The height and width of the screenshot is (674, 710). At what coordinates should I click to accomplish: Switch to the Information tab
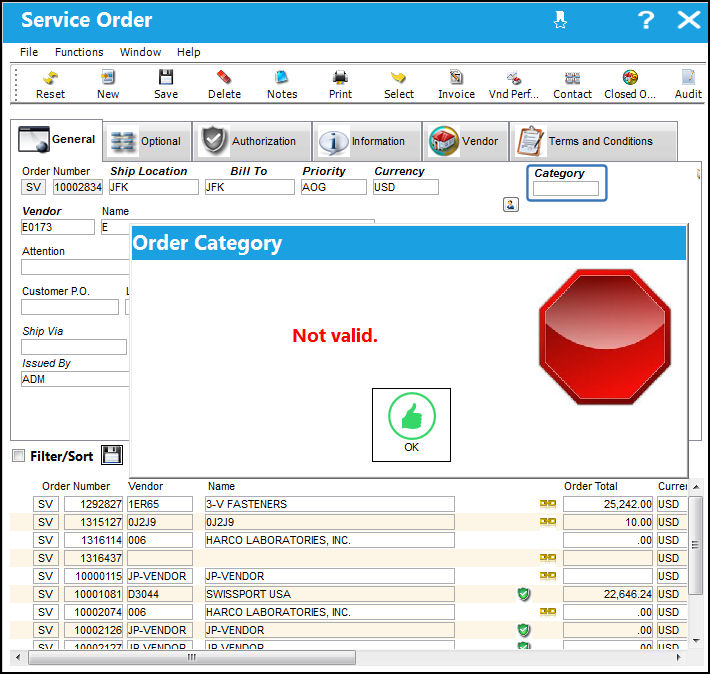(367, 141)
